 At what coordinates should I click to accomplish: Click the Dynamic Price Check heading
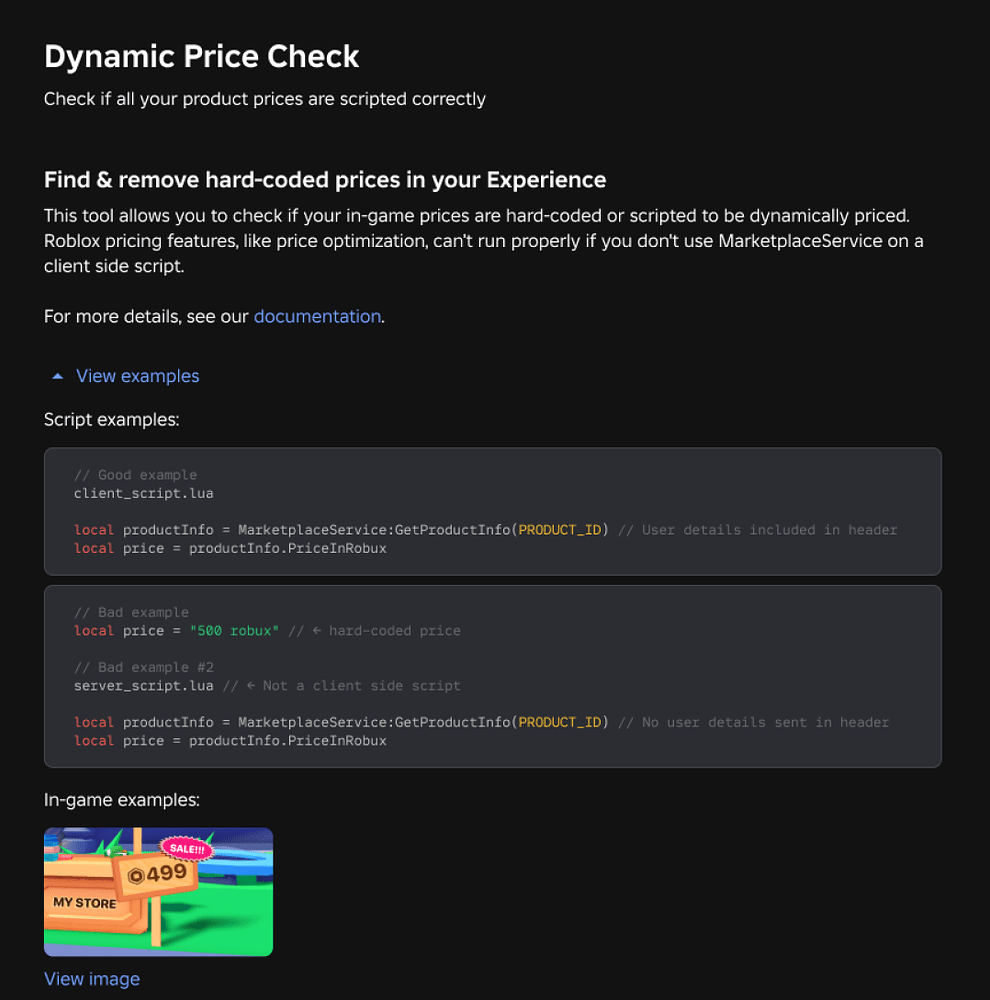click(200, 57)
